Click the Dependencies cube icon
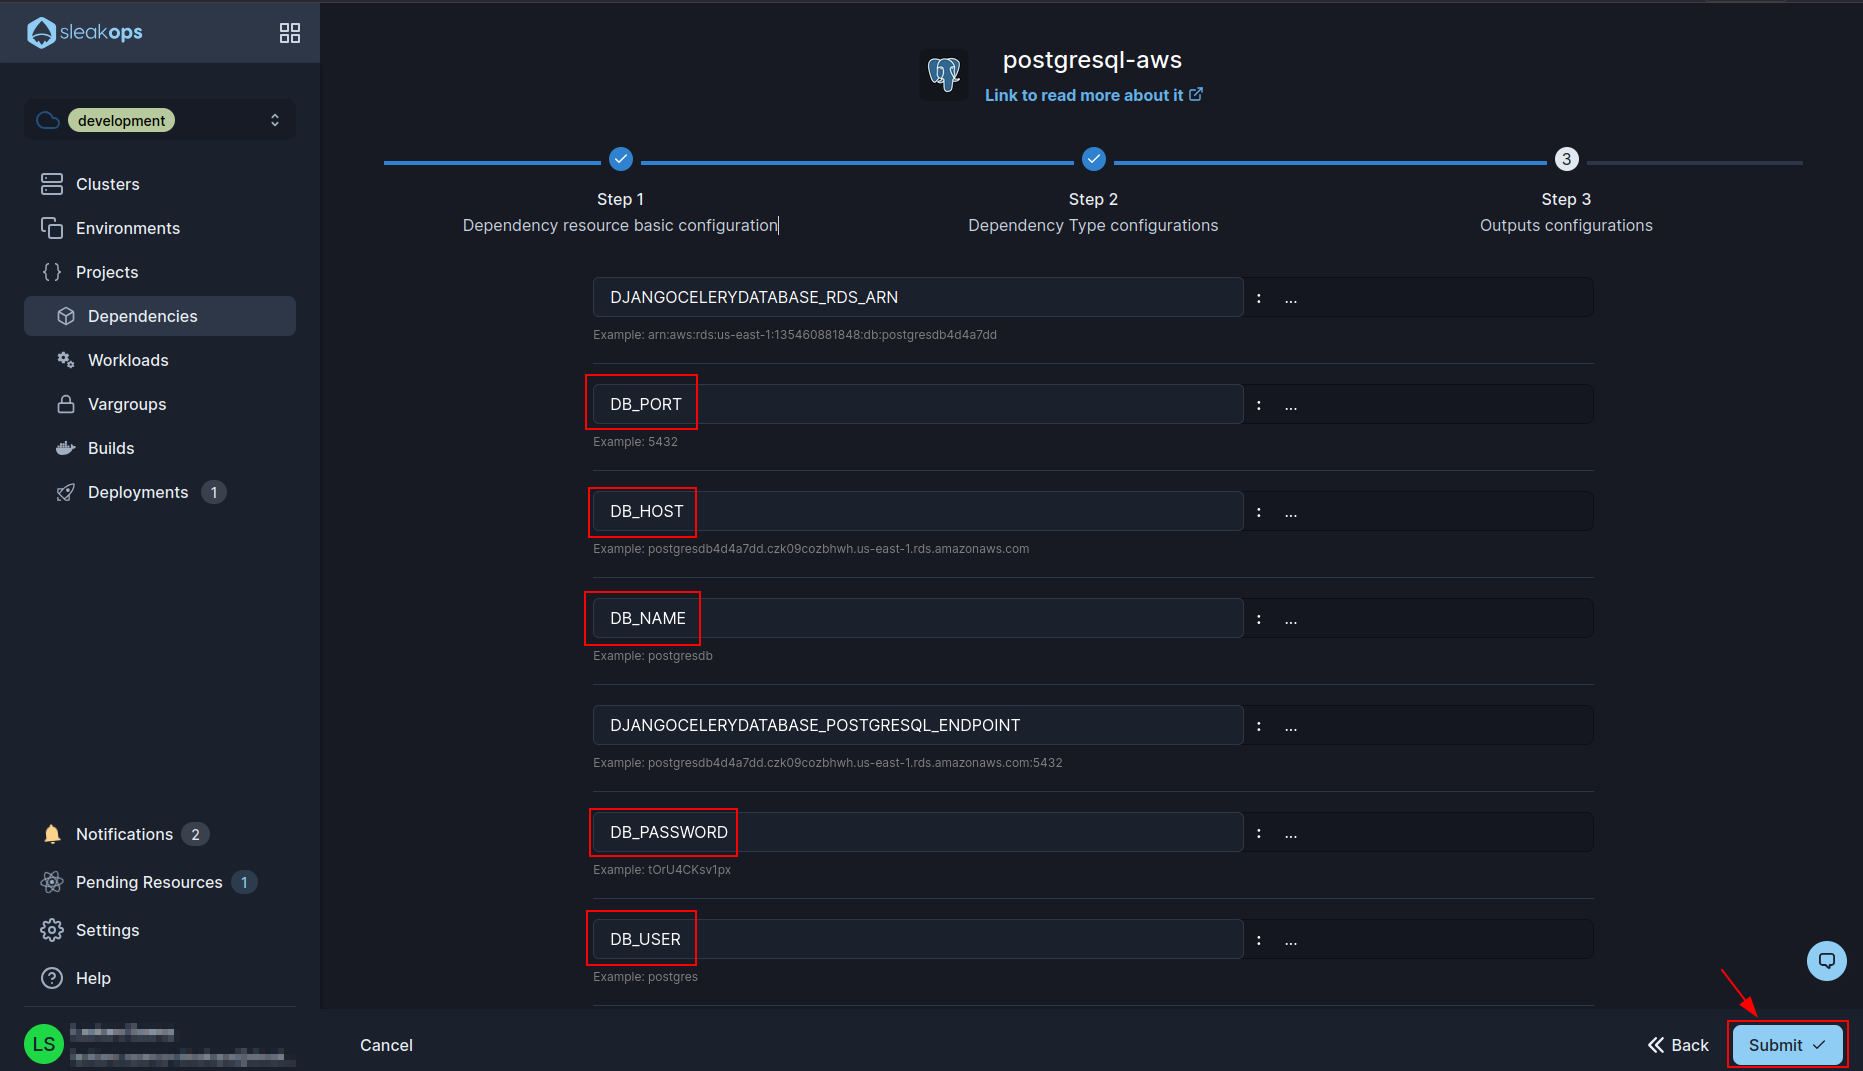Screen dimensions: 1863x1071 point(66,316)
